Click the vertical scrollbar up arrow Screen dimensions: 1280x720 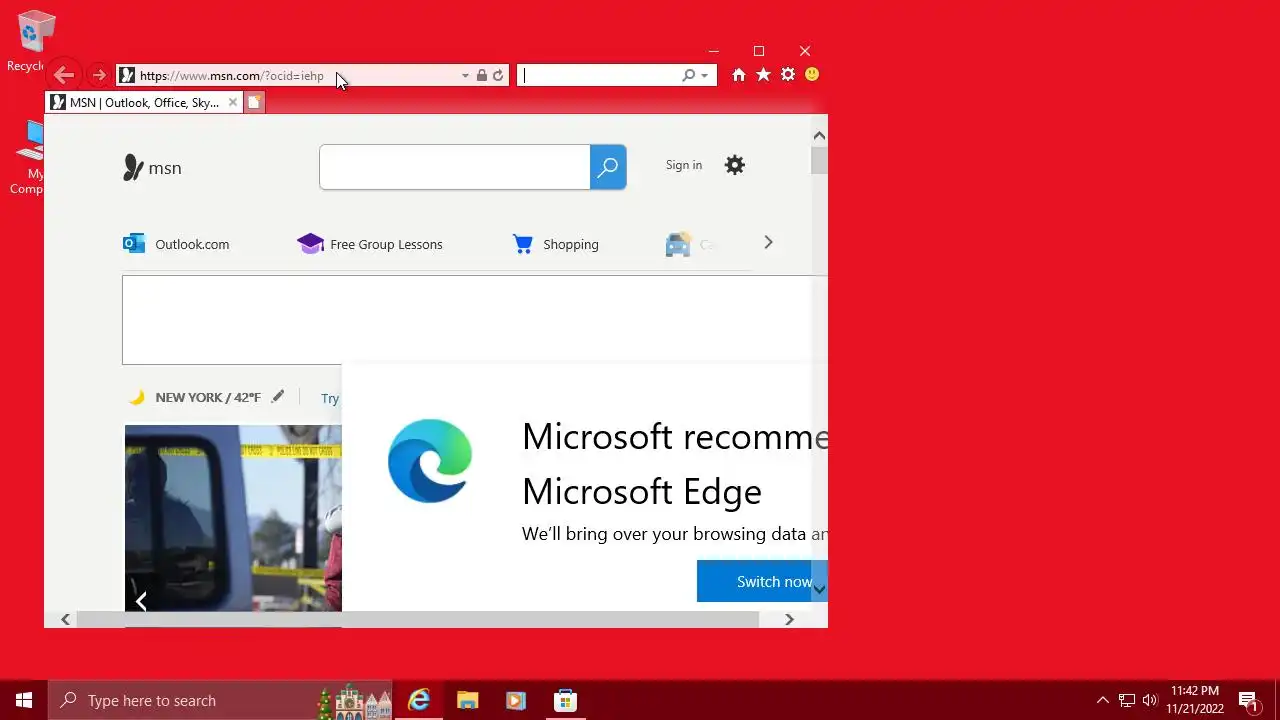819,135
